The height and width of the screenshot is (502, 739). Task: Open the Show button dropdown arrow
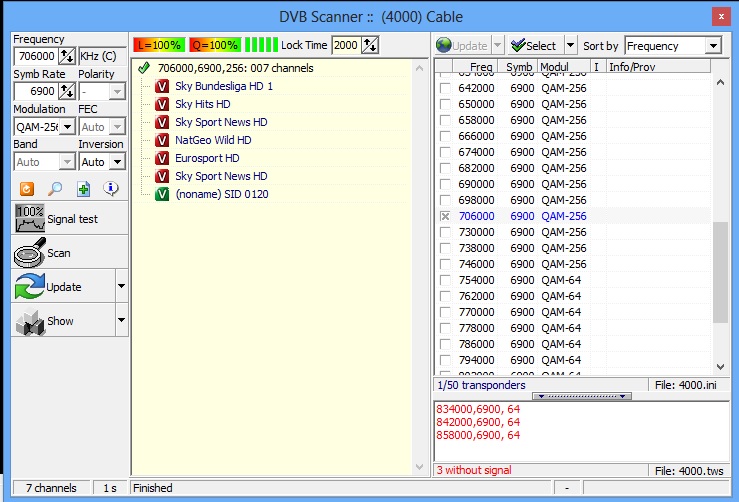[122, 320]
